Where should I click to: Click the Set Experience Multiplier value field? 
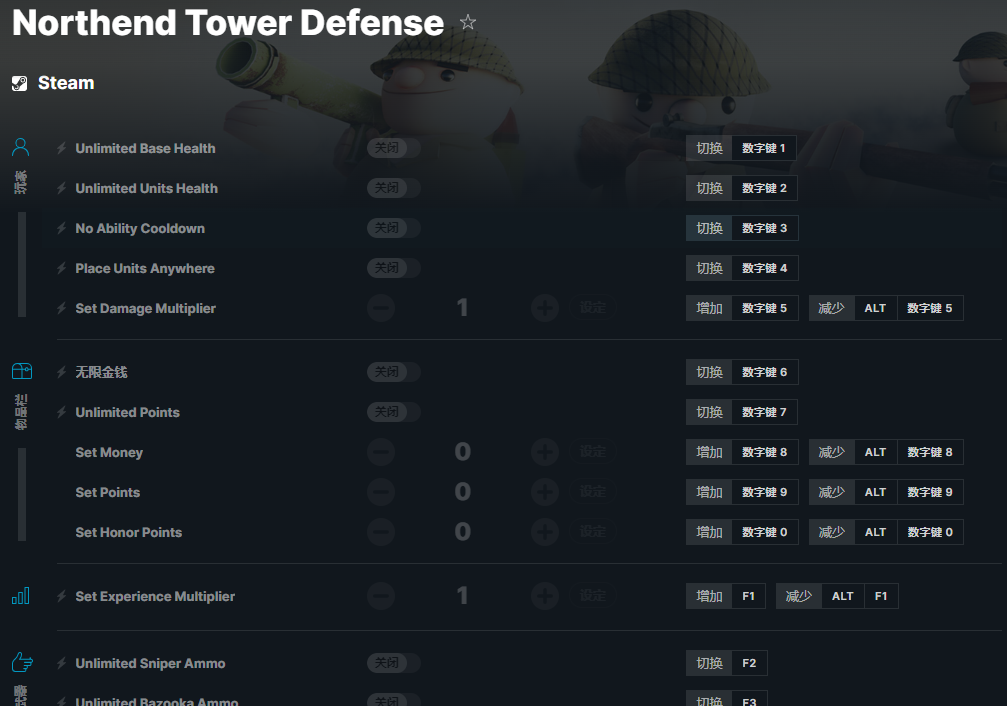click(462, 596)
